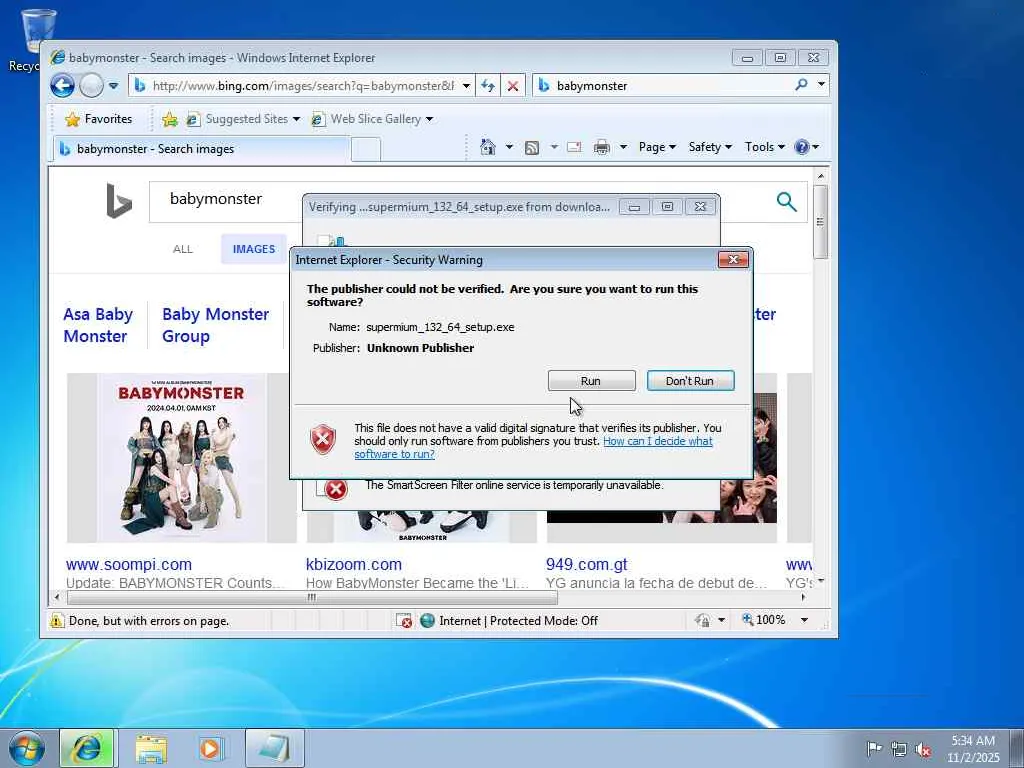Click the Bing page blue search magnifier
The width and height of the screenshot is (1024, 768).
click(786, 202)
